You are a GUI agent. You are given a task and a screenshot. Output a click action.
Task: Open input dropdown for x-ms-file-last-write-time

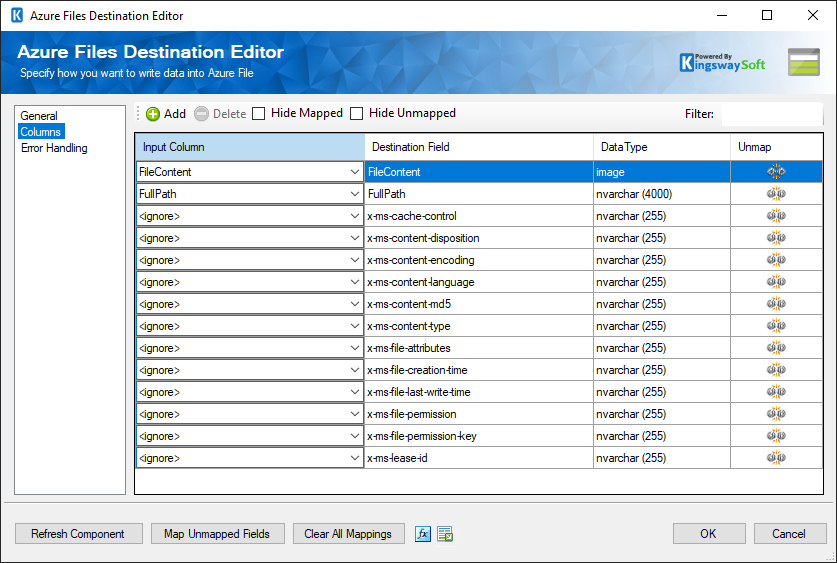[x=354, y=392]
